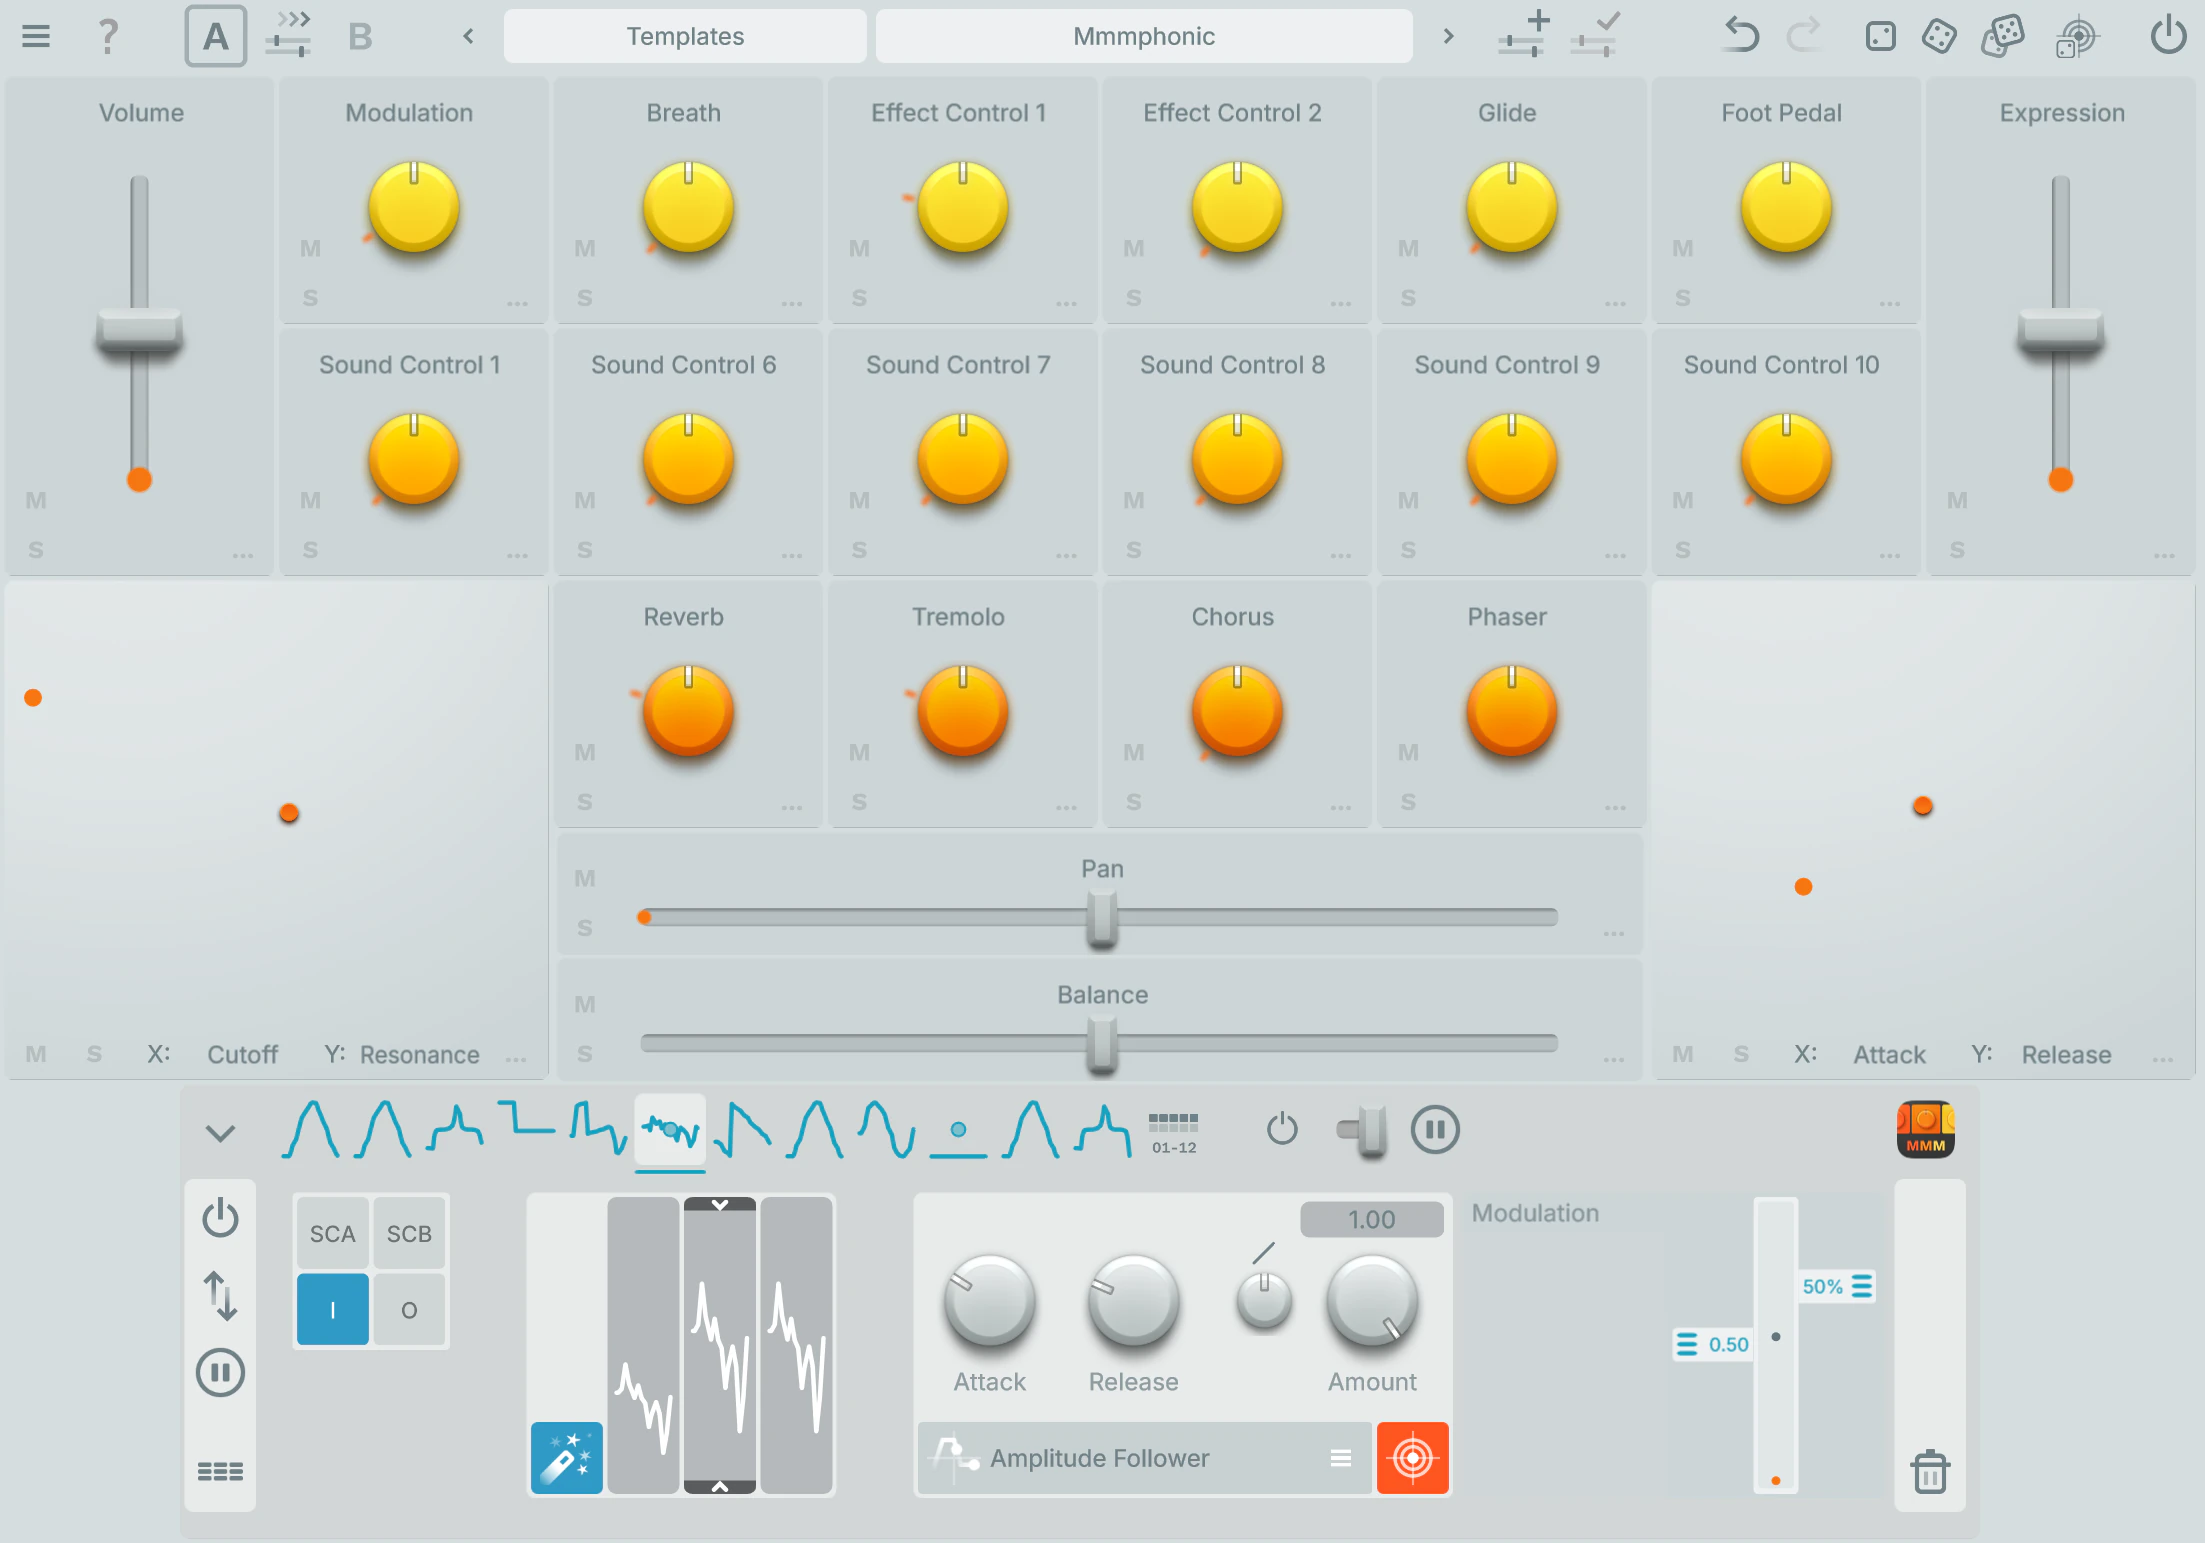Copy A to B with arrows icon
Screen dimensions: 2205x1543
coord(289,35)
